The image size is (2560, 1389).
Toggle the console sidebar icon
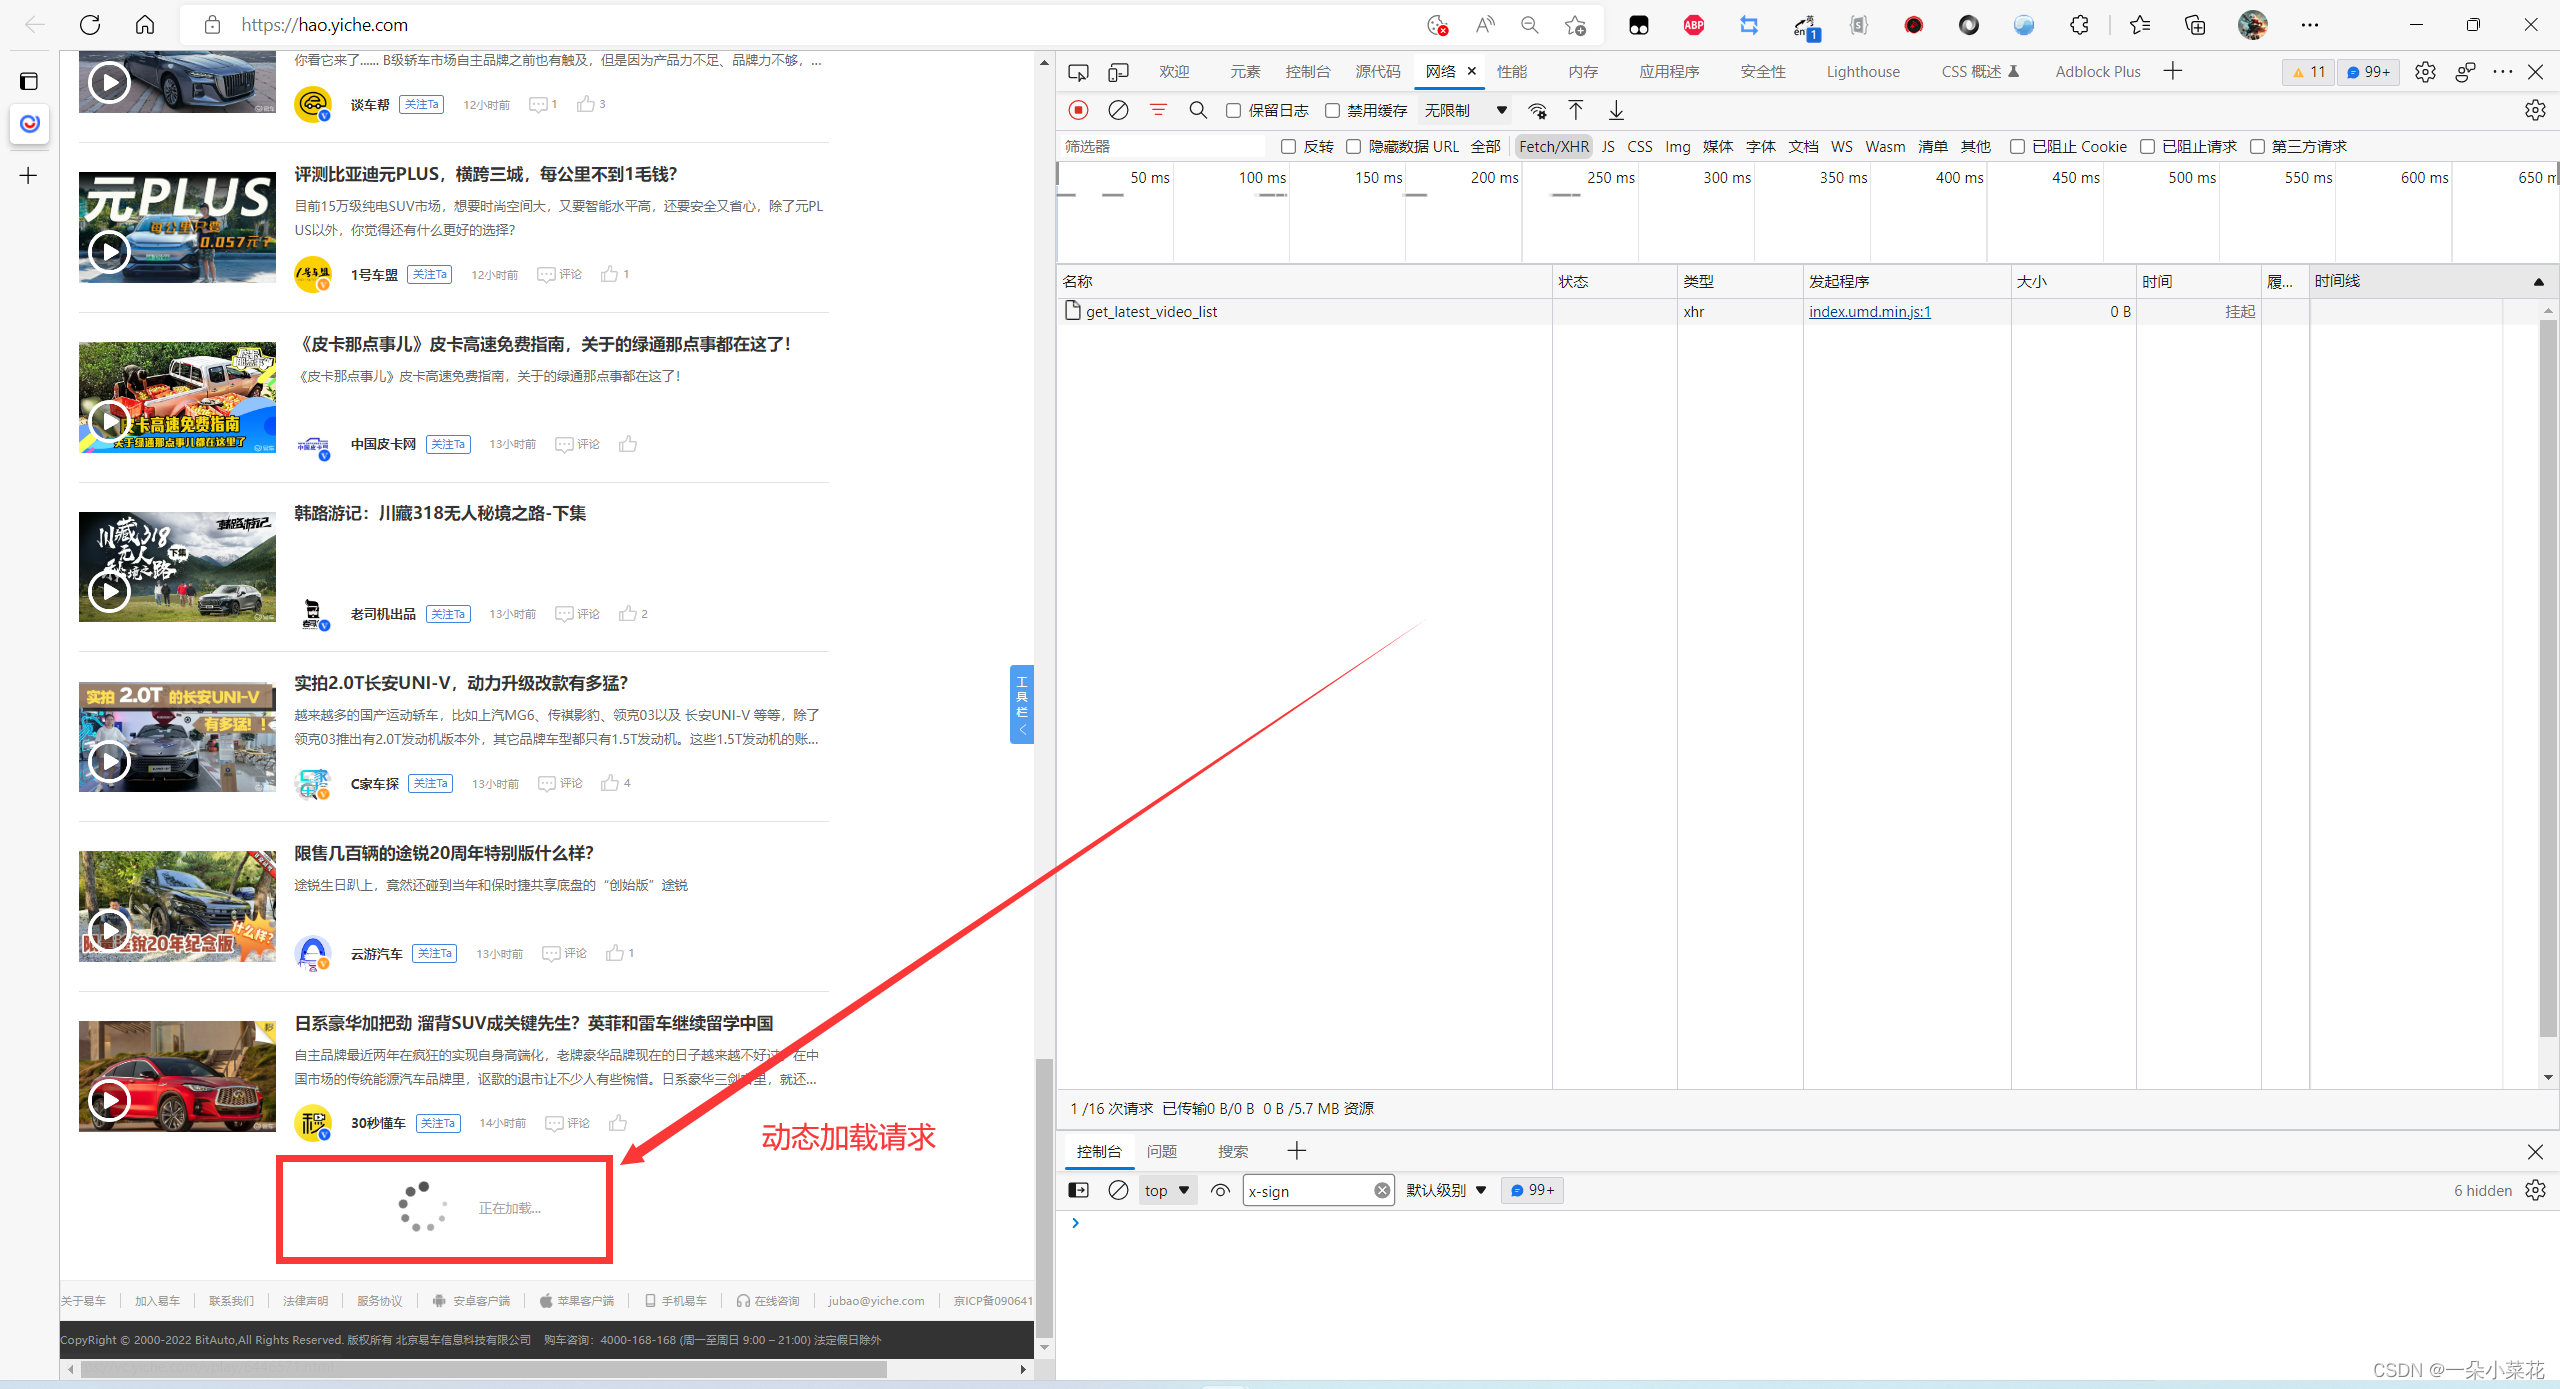[1078, 1190]
